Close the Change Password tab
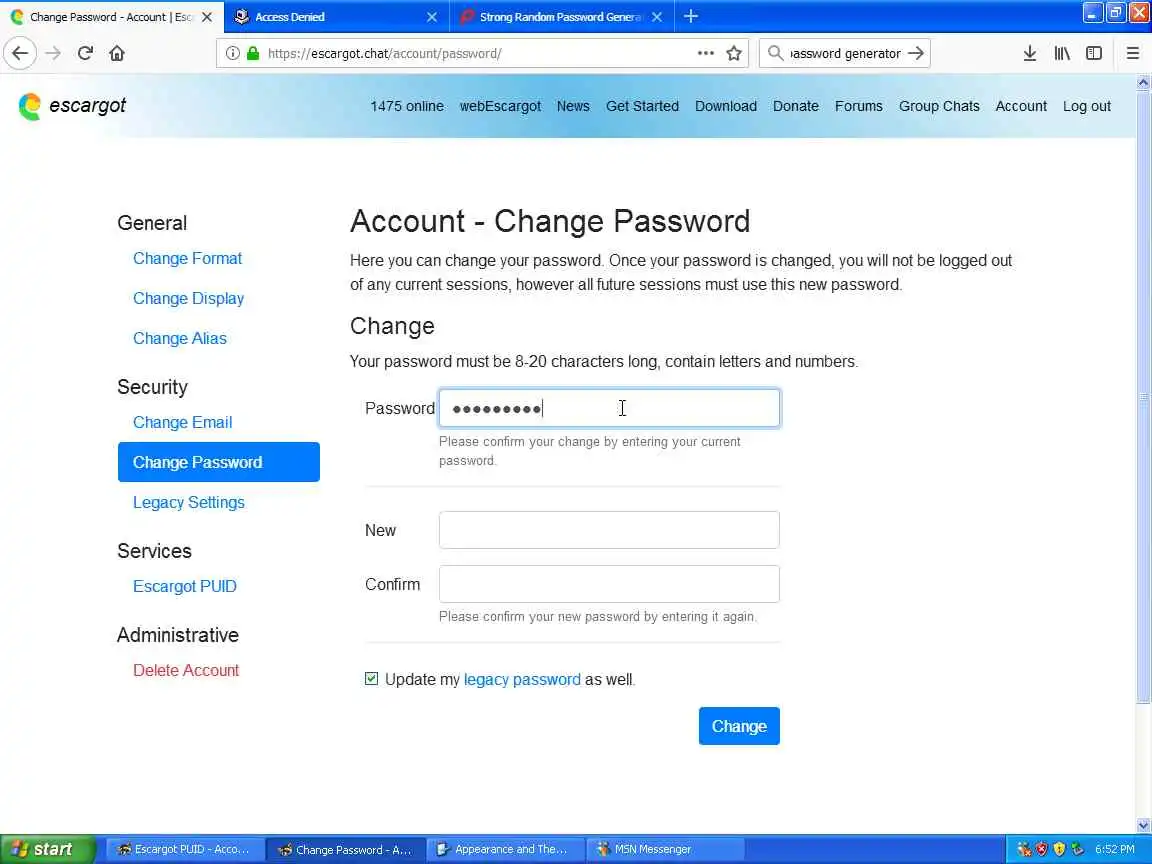This screenshot has width=1152, height=864. 207,16
